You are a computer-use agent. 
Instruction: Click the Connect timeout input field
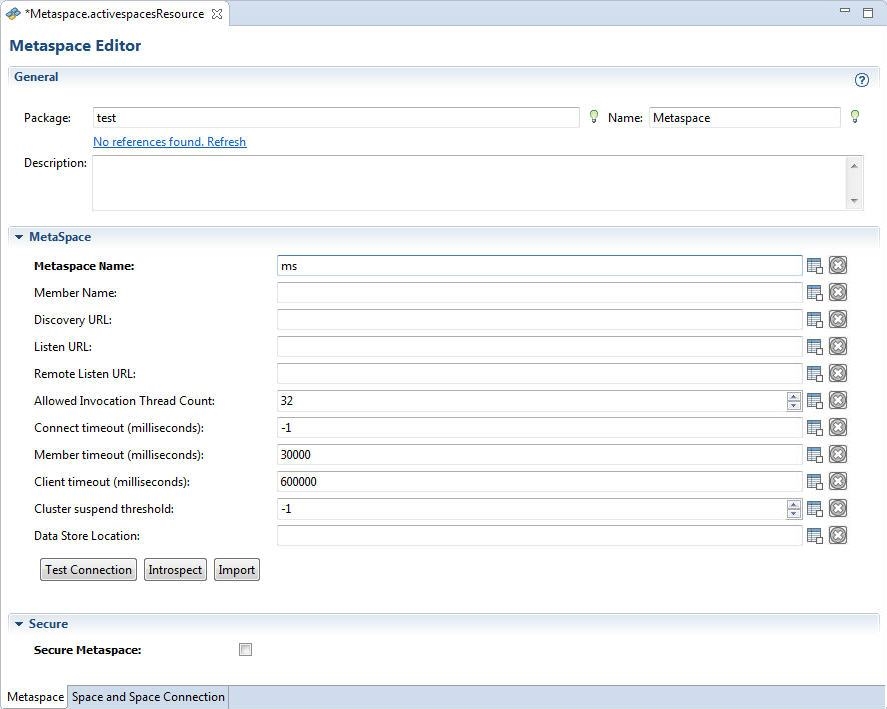(540, 428)
